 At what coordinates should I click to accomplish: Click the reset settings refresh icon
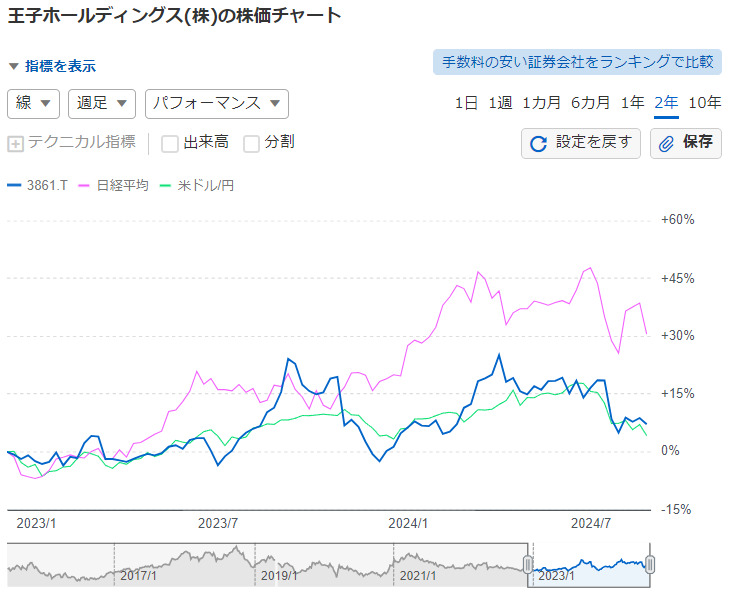538,143
